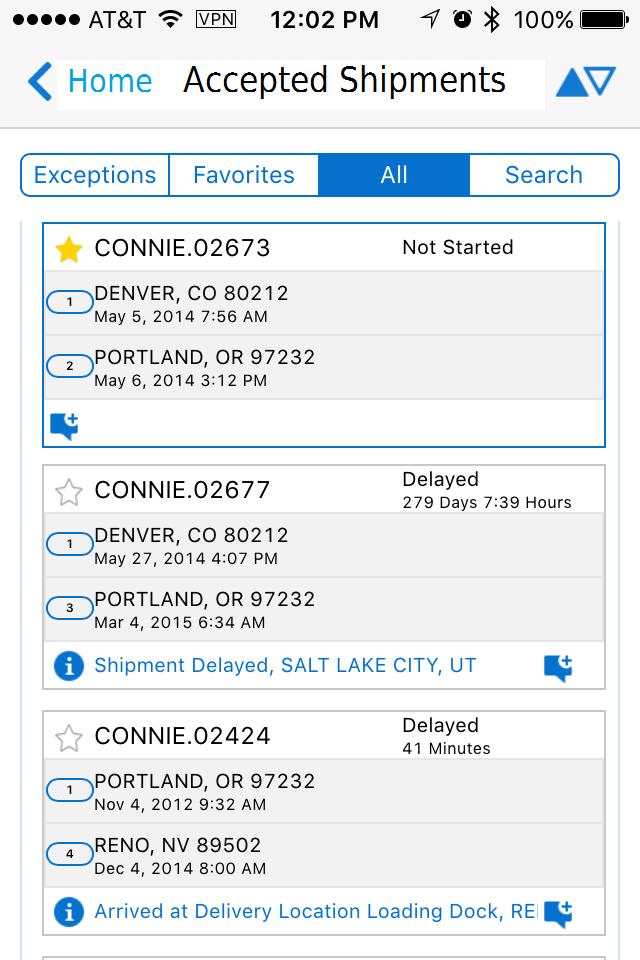Tap stop number 4 badge for RENO, NV 89502
Screen dimensions: 640x960
click(x=69, y=854)
